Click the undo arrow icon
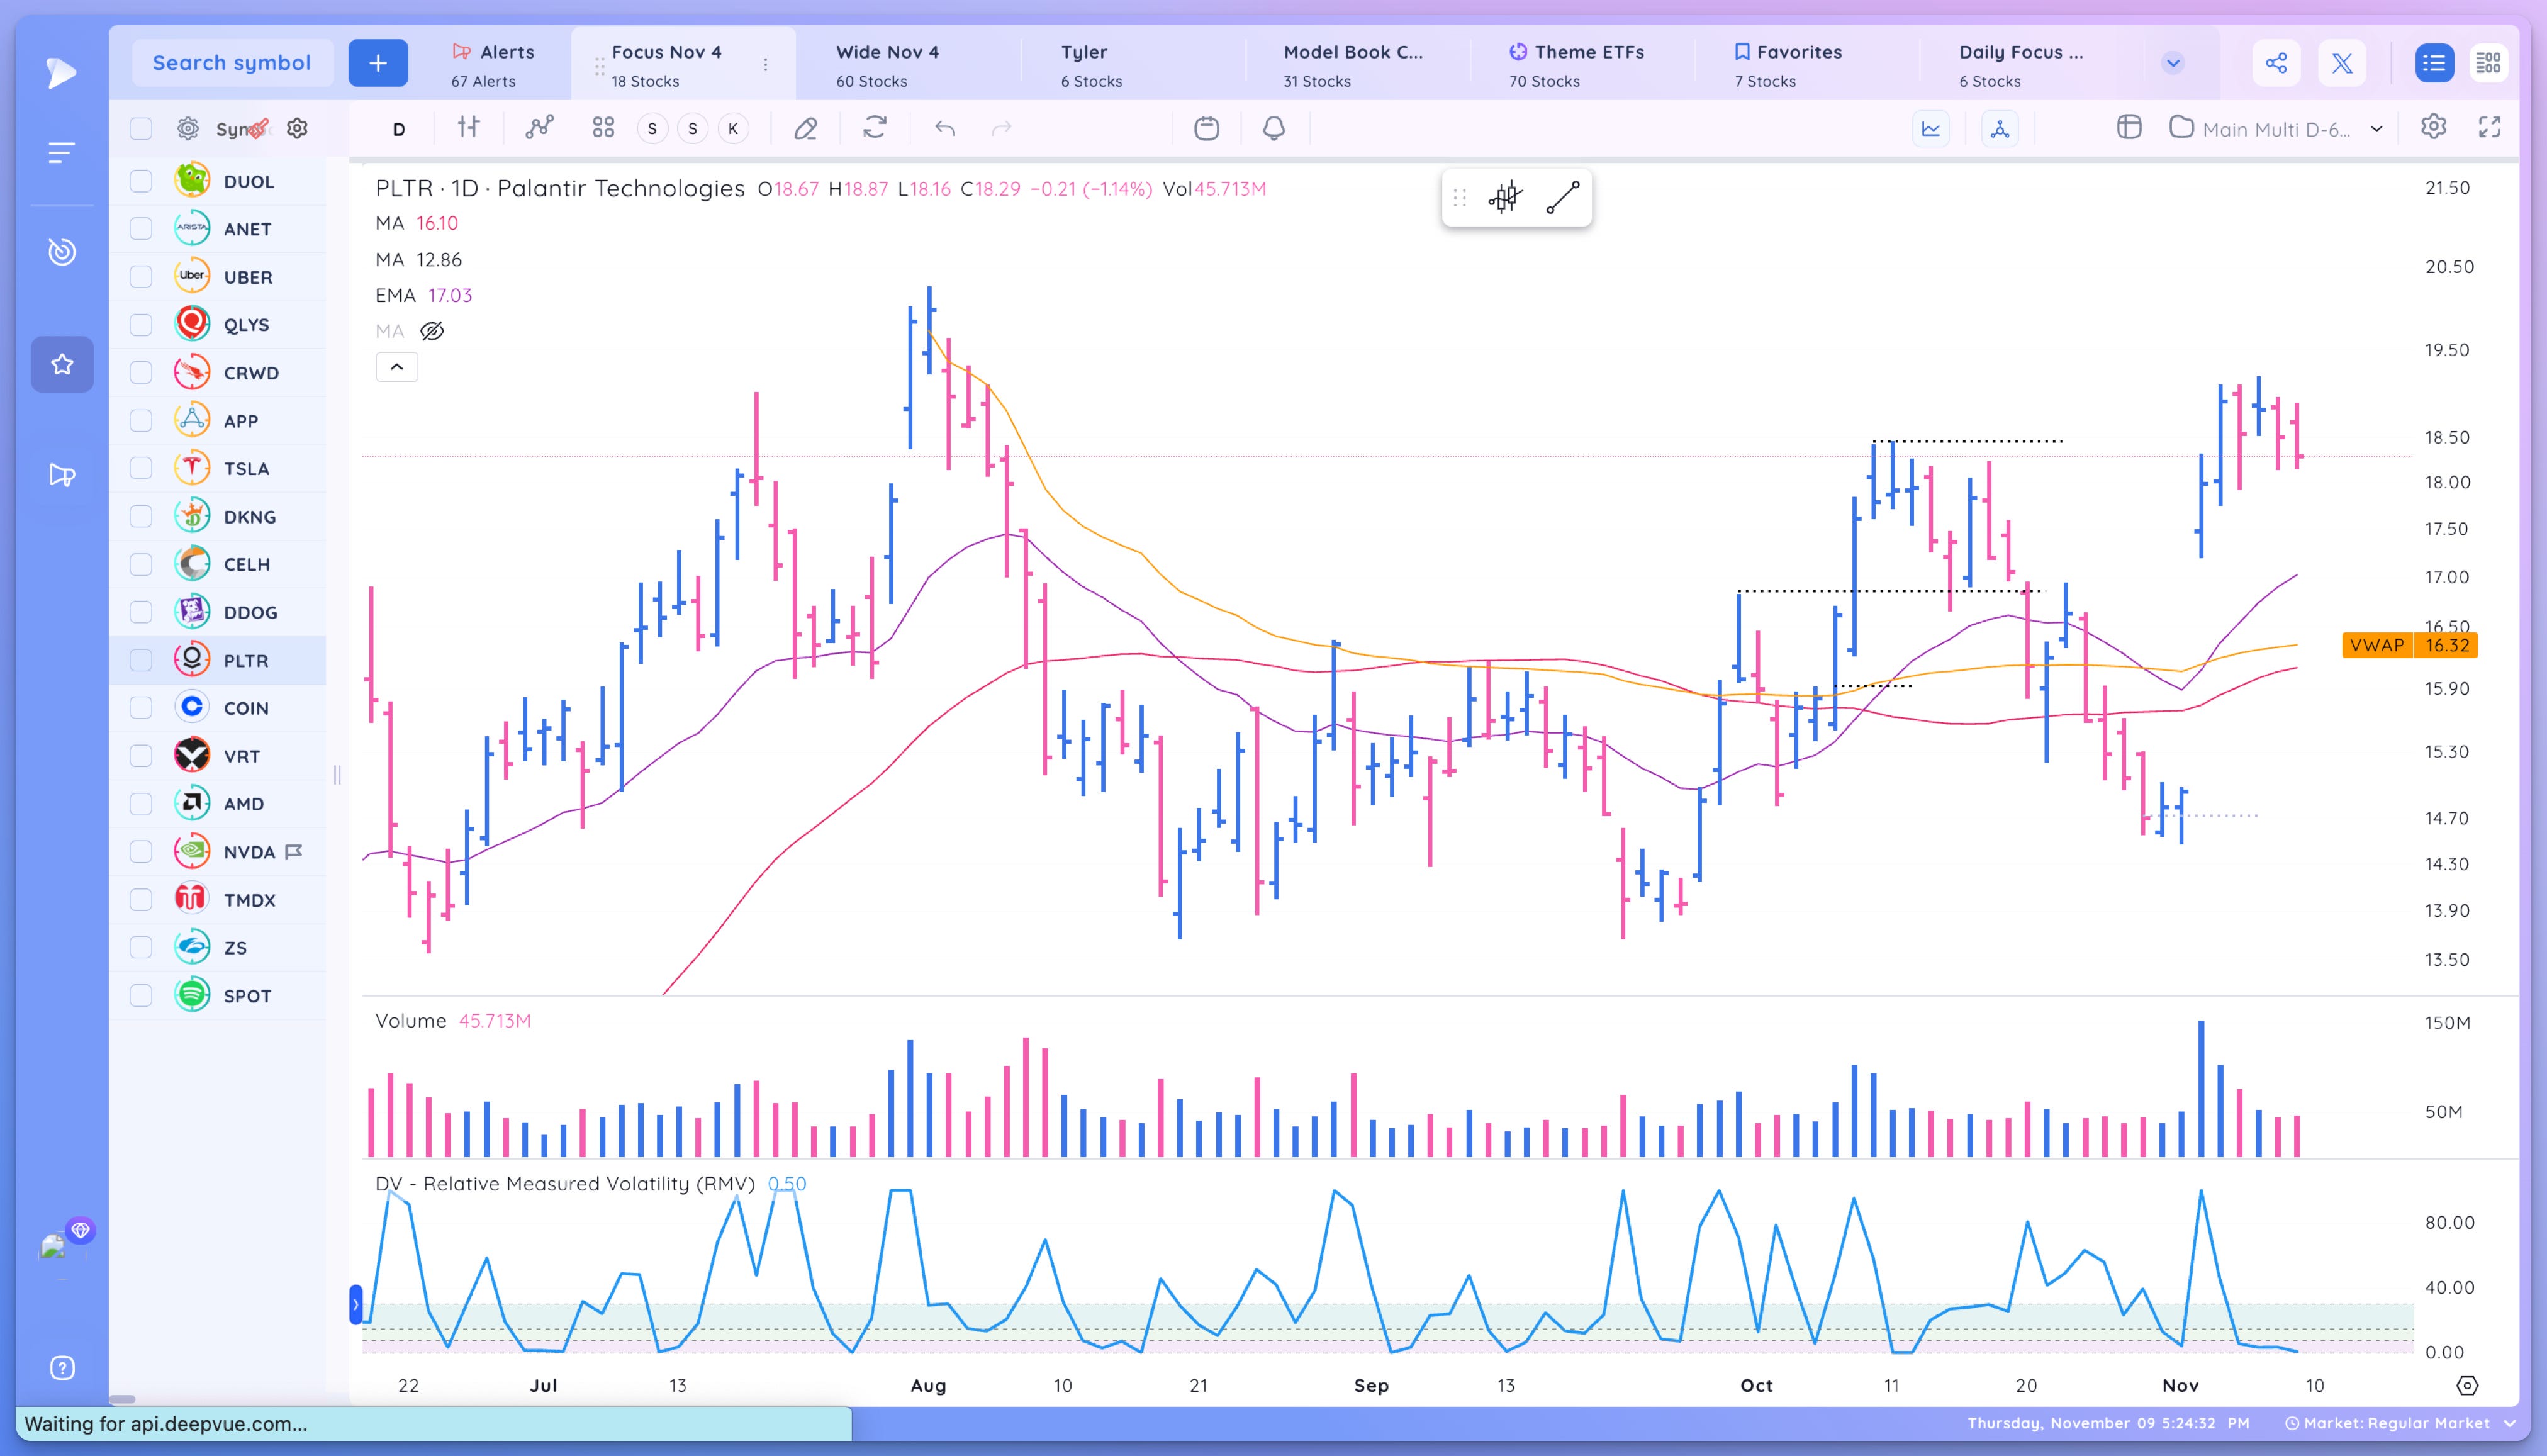The width and height of the screenshot is (2547, 1456). pyautogui.click(x=945, y=128)
